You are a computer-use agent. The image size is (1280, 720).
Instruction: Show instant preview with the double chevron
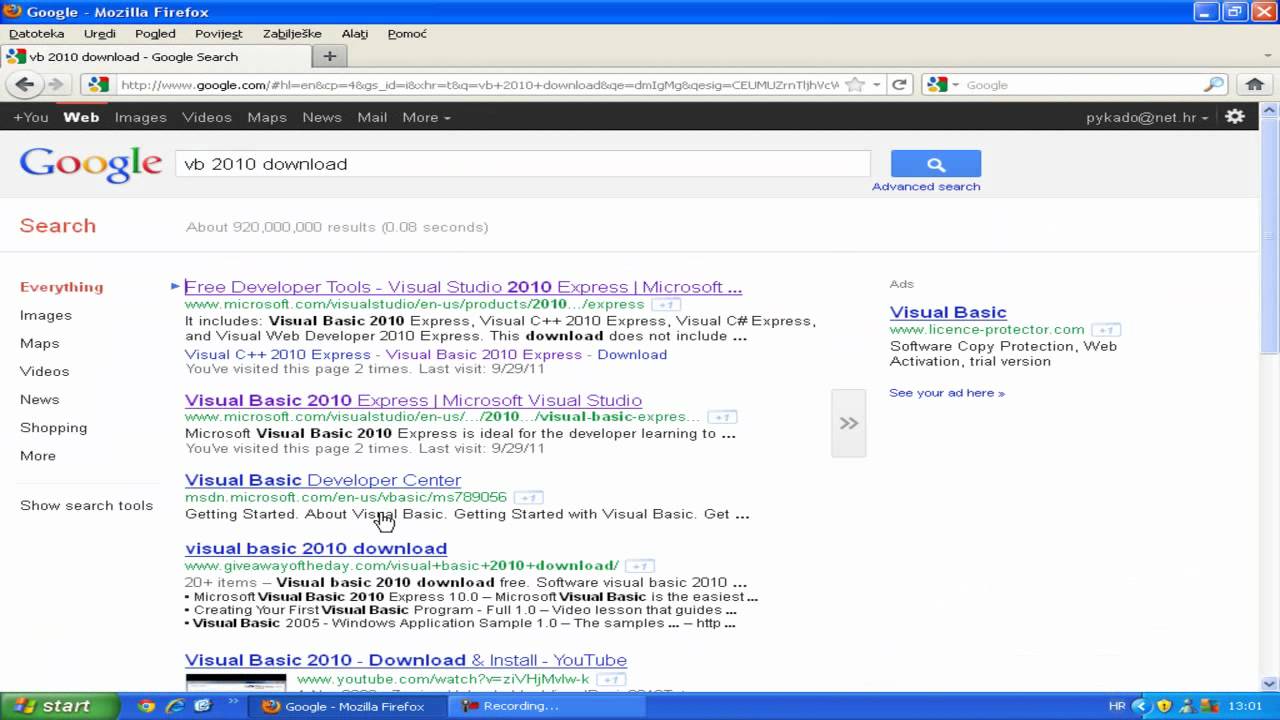pyautogui.click(x=848, y=423)
